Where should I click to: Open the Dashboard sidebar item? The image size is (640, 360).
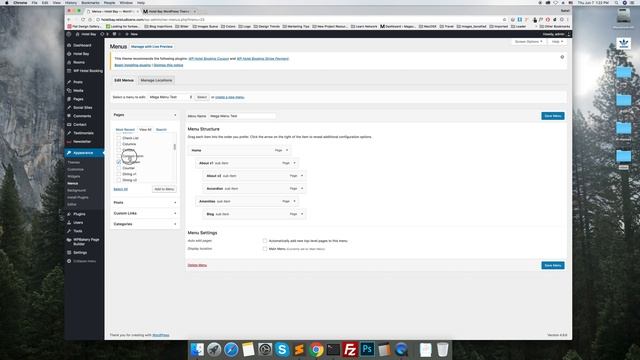[82, 45]
